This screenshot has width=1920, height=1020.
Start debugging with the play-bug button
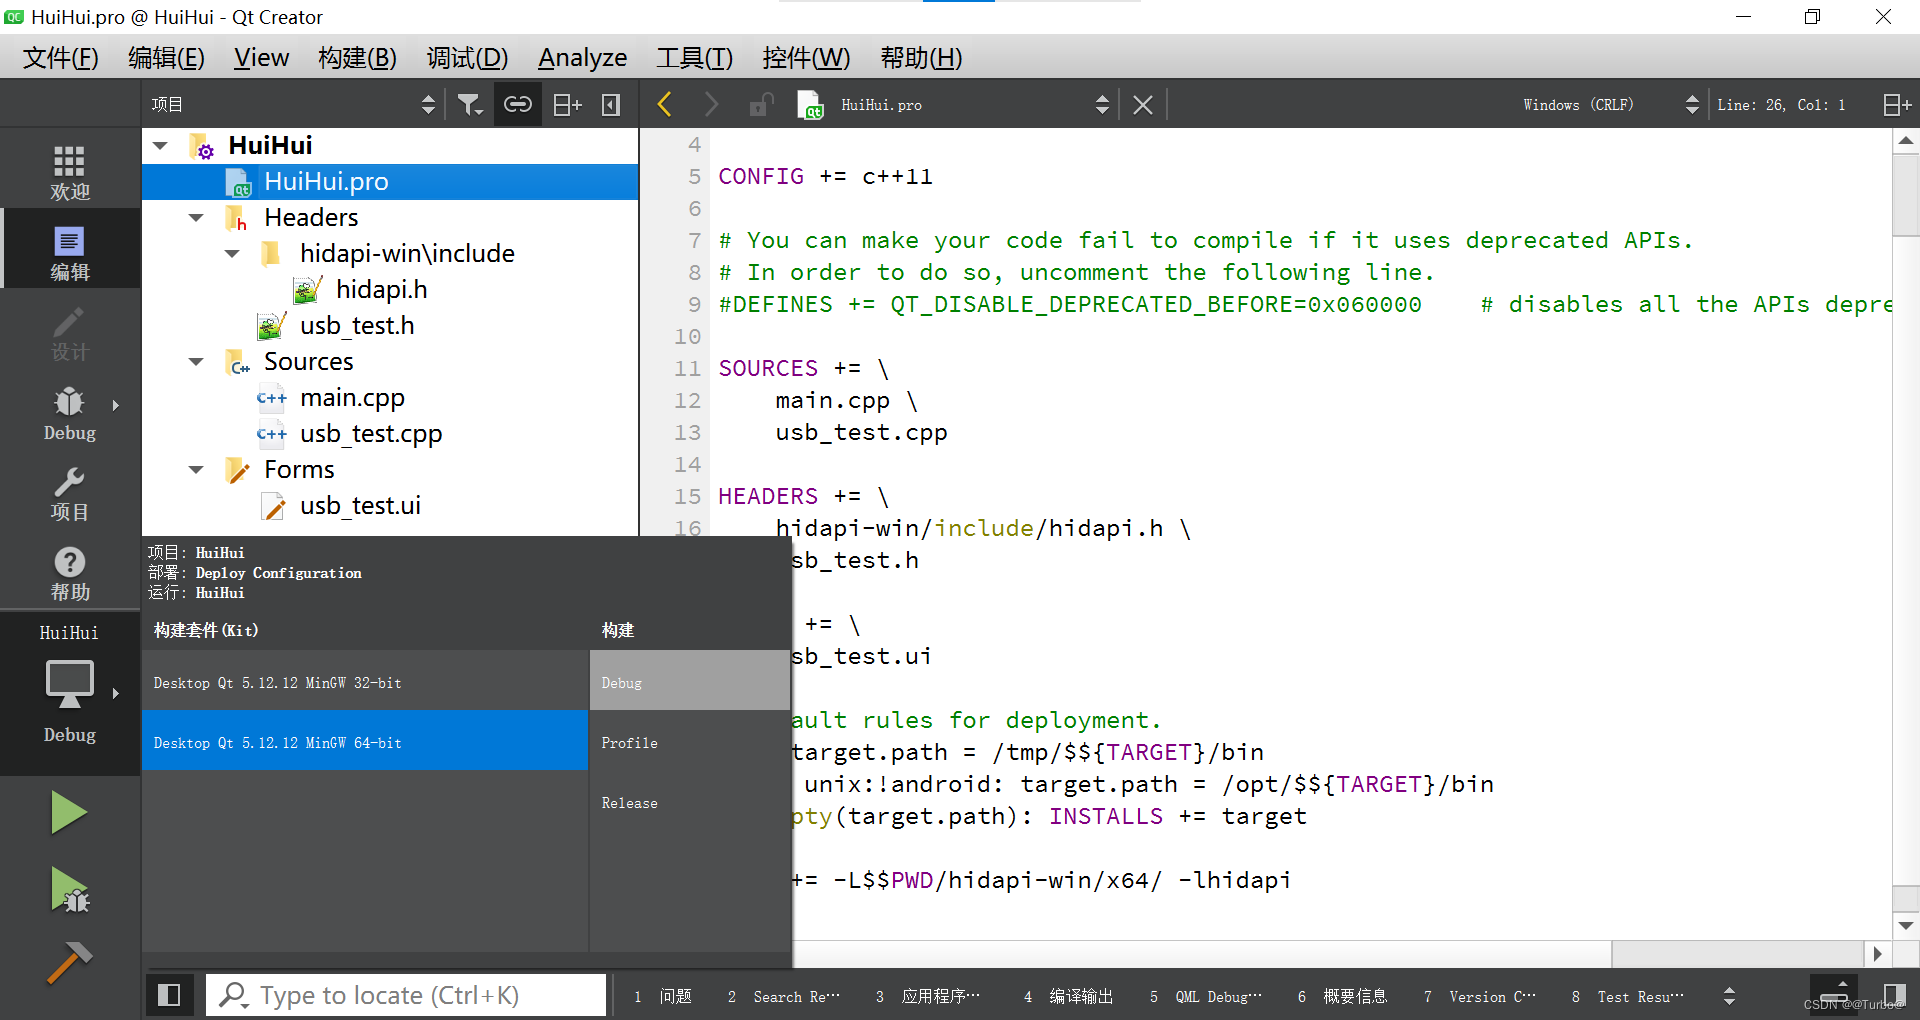69,890
